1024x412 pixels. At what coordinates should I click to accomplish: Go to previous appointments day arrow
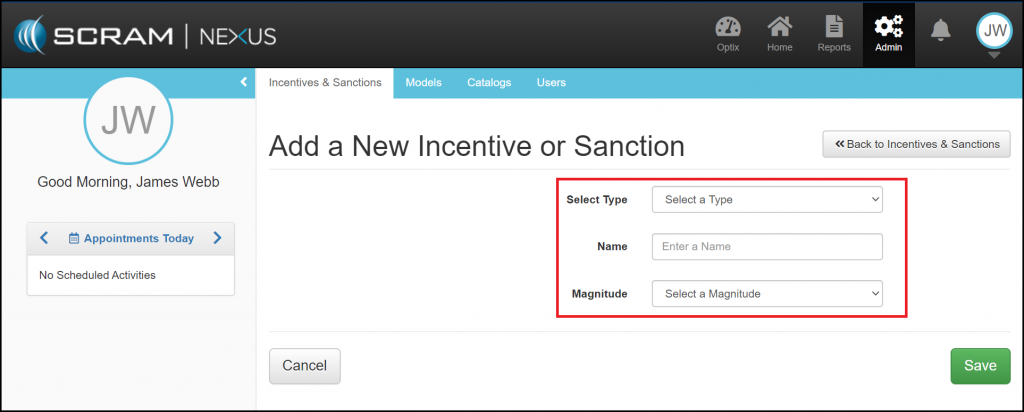tap(43, 238)
